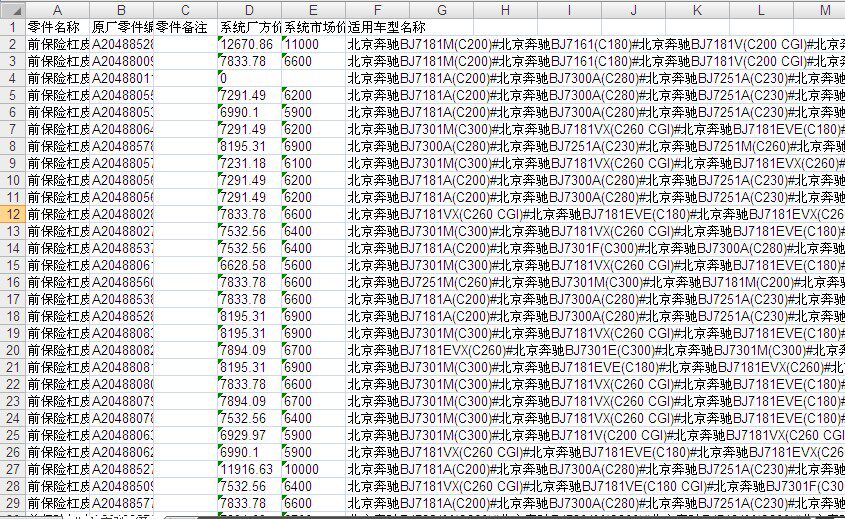Select row 8 text starting 北京奔驰BJ7300A(C280)
The height and width of the screenshot is (519, 845).
pyautogui.click(x=596, y=146)
